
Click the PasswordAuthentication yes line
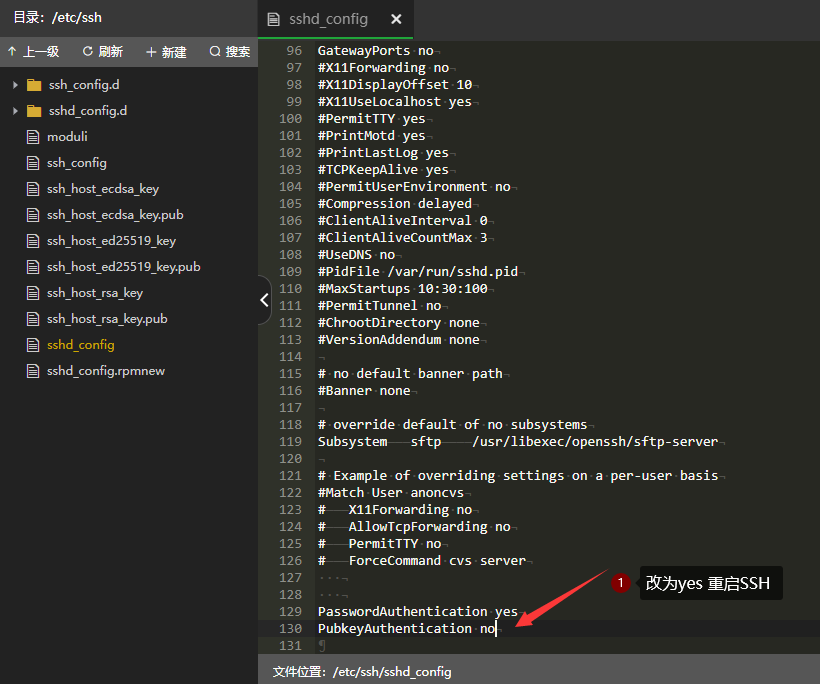point(418,612)
